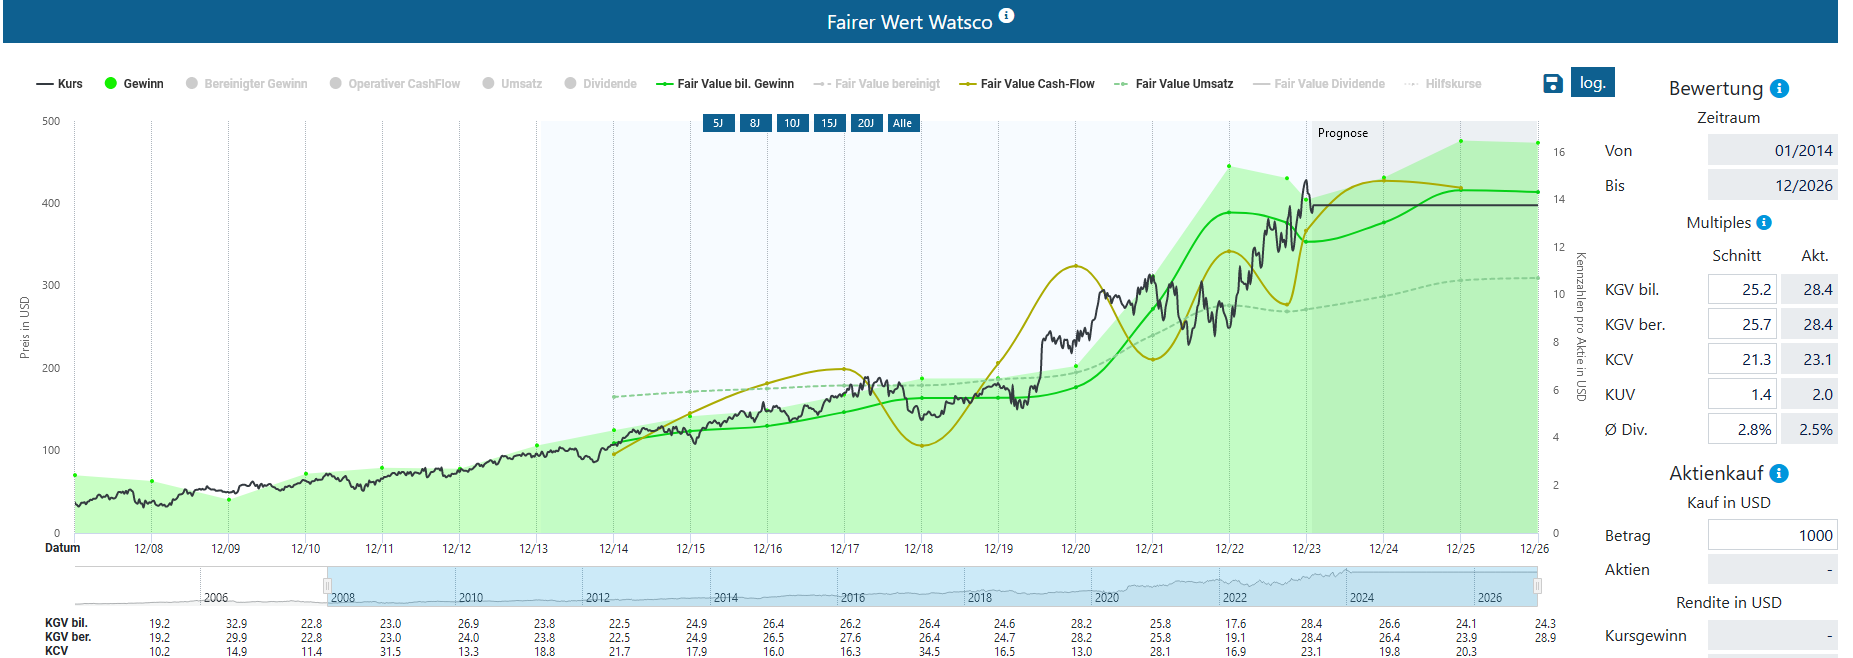Screen dimensions: 1853x658
Task: Click the KCV Akt. value in Bewertung panel
Action: tap(1809, 359)
